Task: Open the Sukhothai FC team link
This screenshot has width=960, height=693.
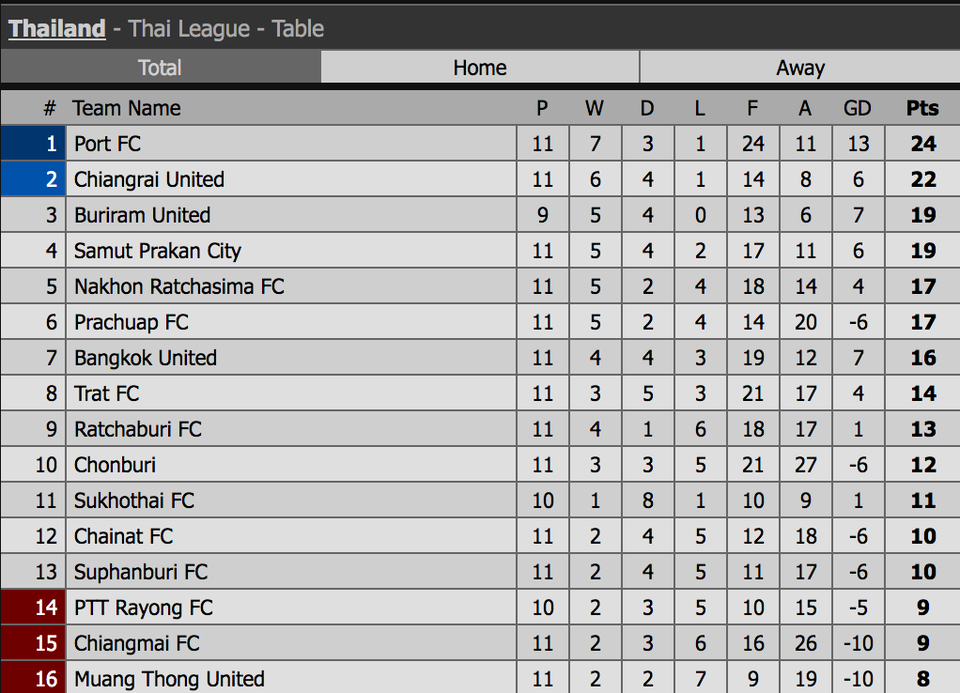Action: [134, 501]
